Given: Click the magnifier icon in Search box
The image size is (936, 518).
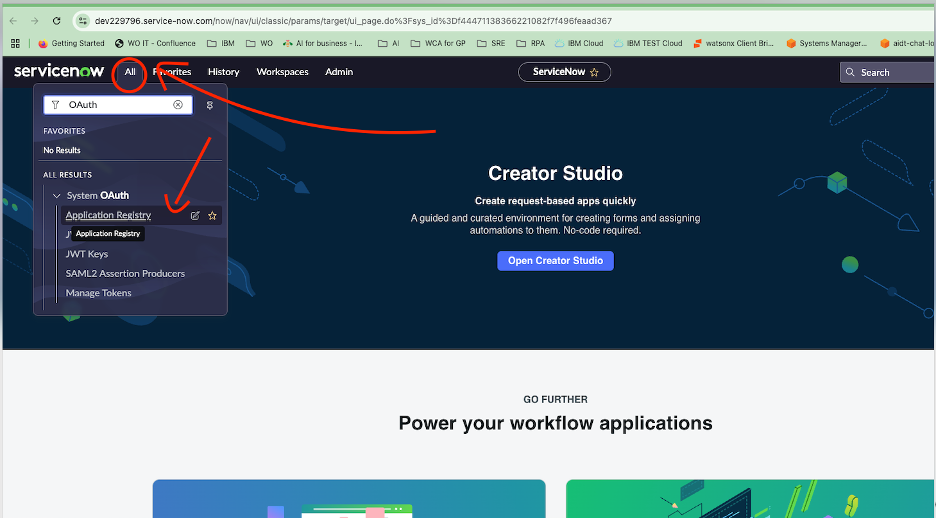Looking at the screenshot, I should click(850, 72).
